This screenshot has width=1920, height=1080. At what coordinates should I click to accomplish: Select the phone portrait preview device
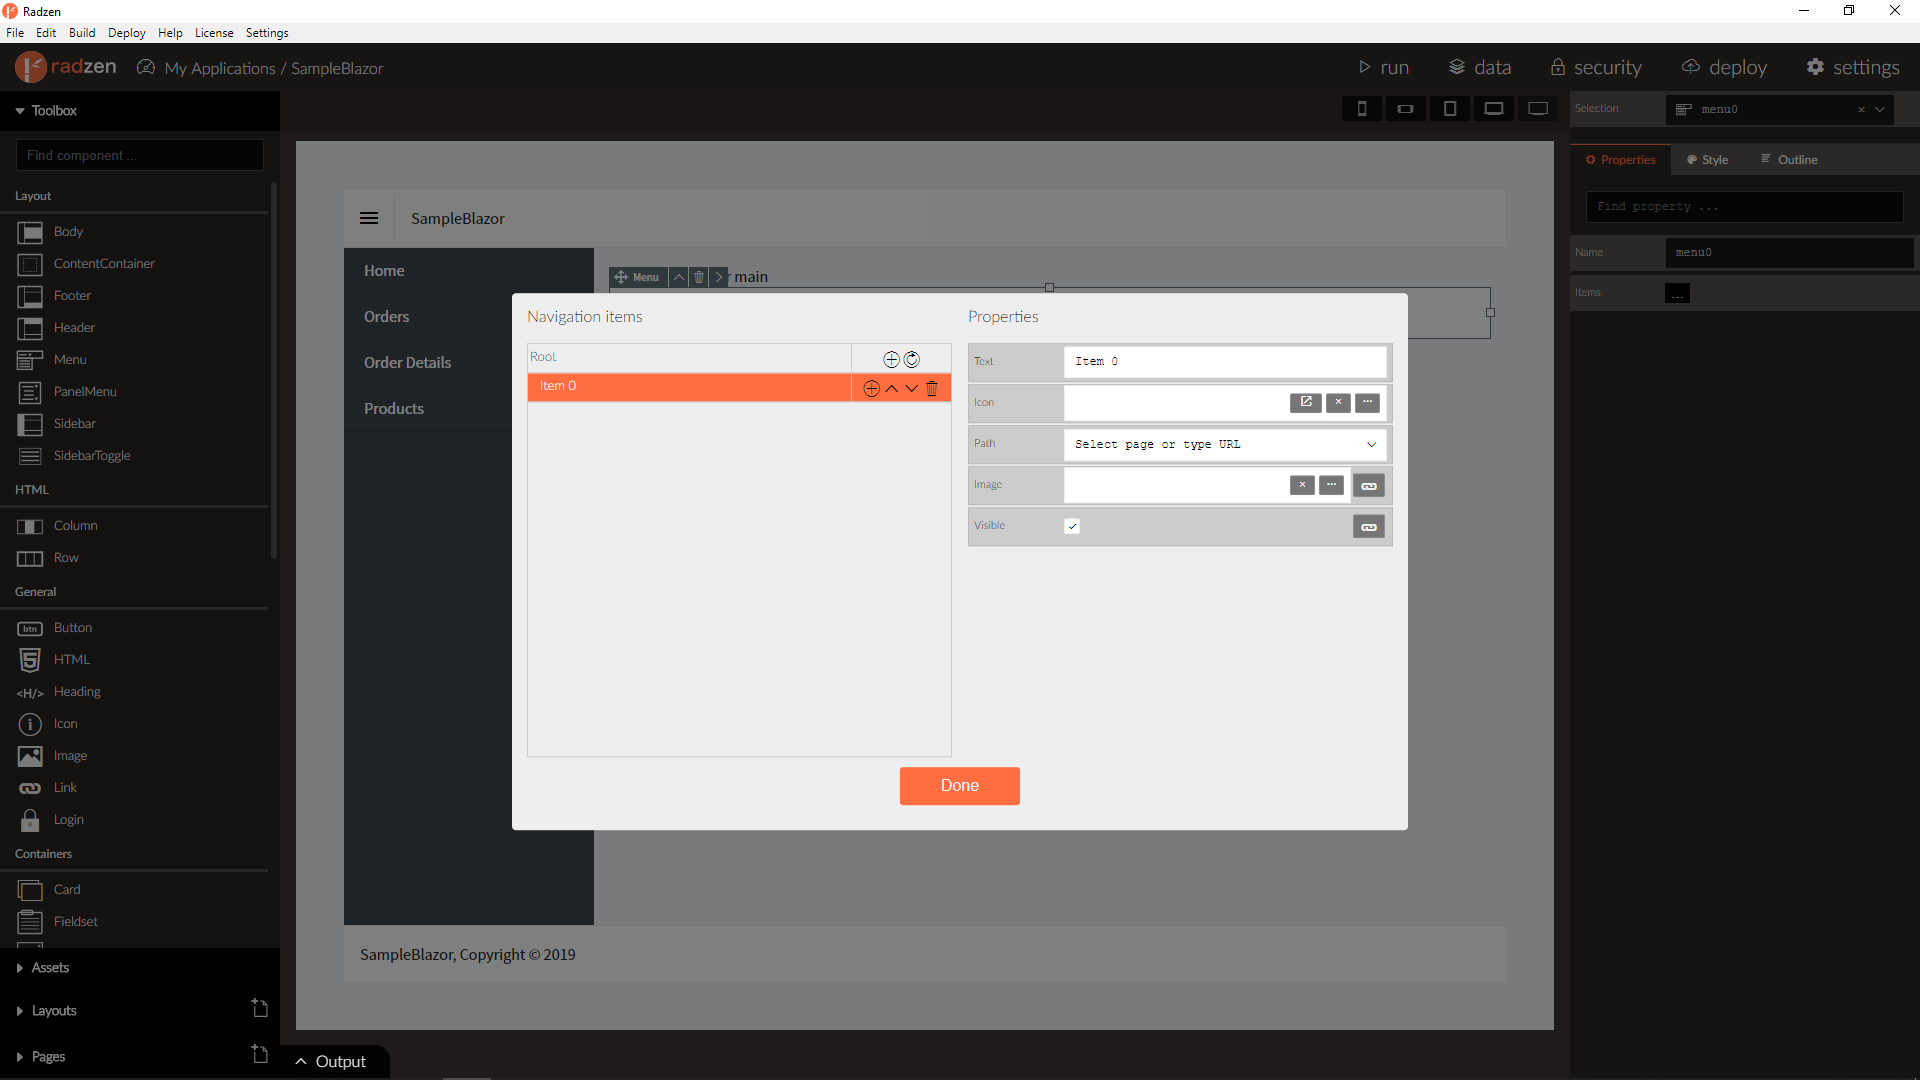[1362, 109]
